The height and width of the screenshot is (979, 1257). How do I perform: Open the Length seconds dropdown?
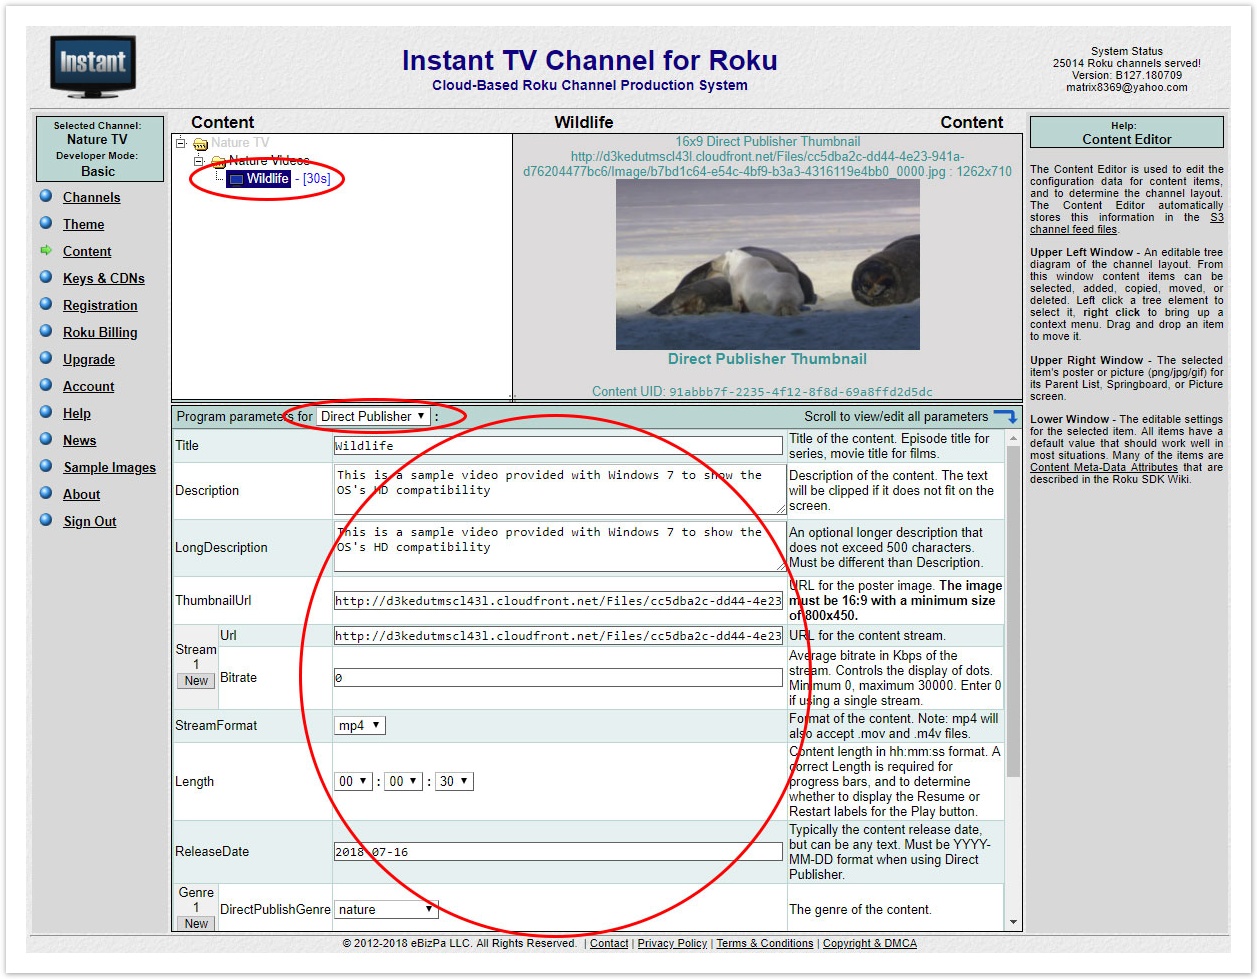coord(454,781)
